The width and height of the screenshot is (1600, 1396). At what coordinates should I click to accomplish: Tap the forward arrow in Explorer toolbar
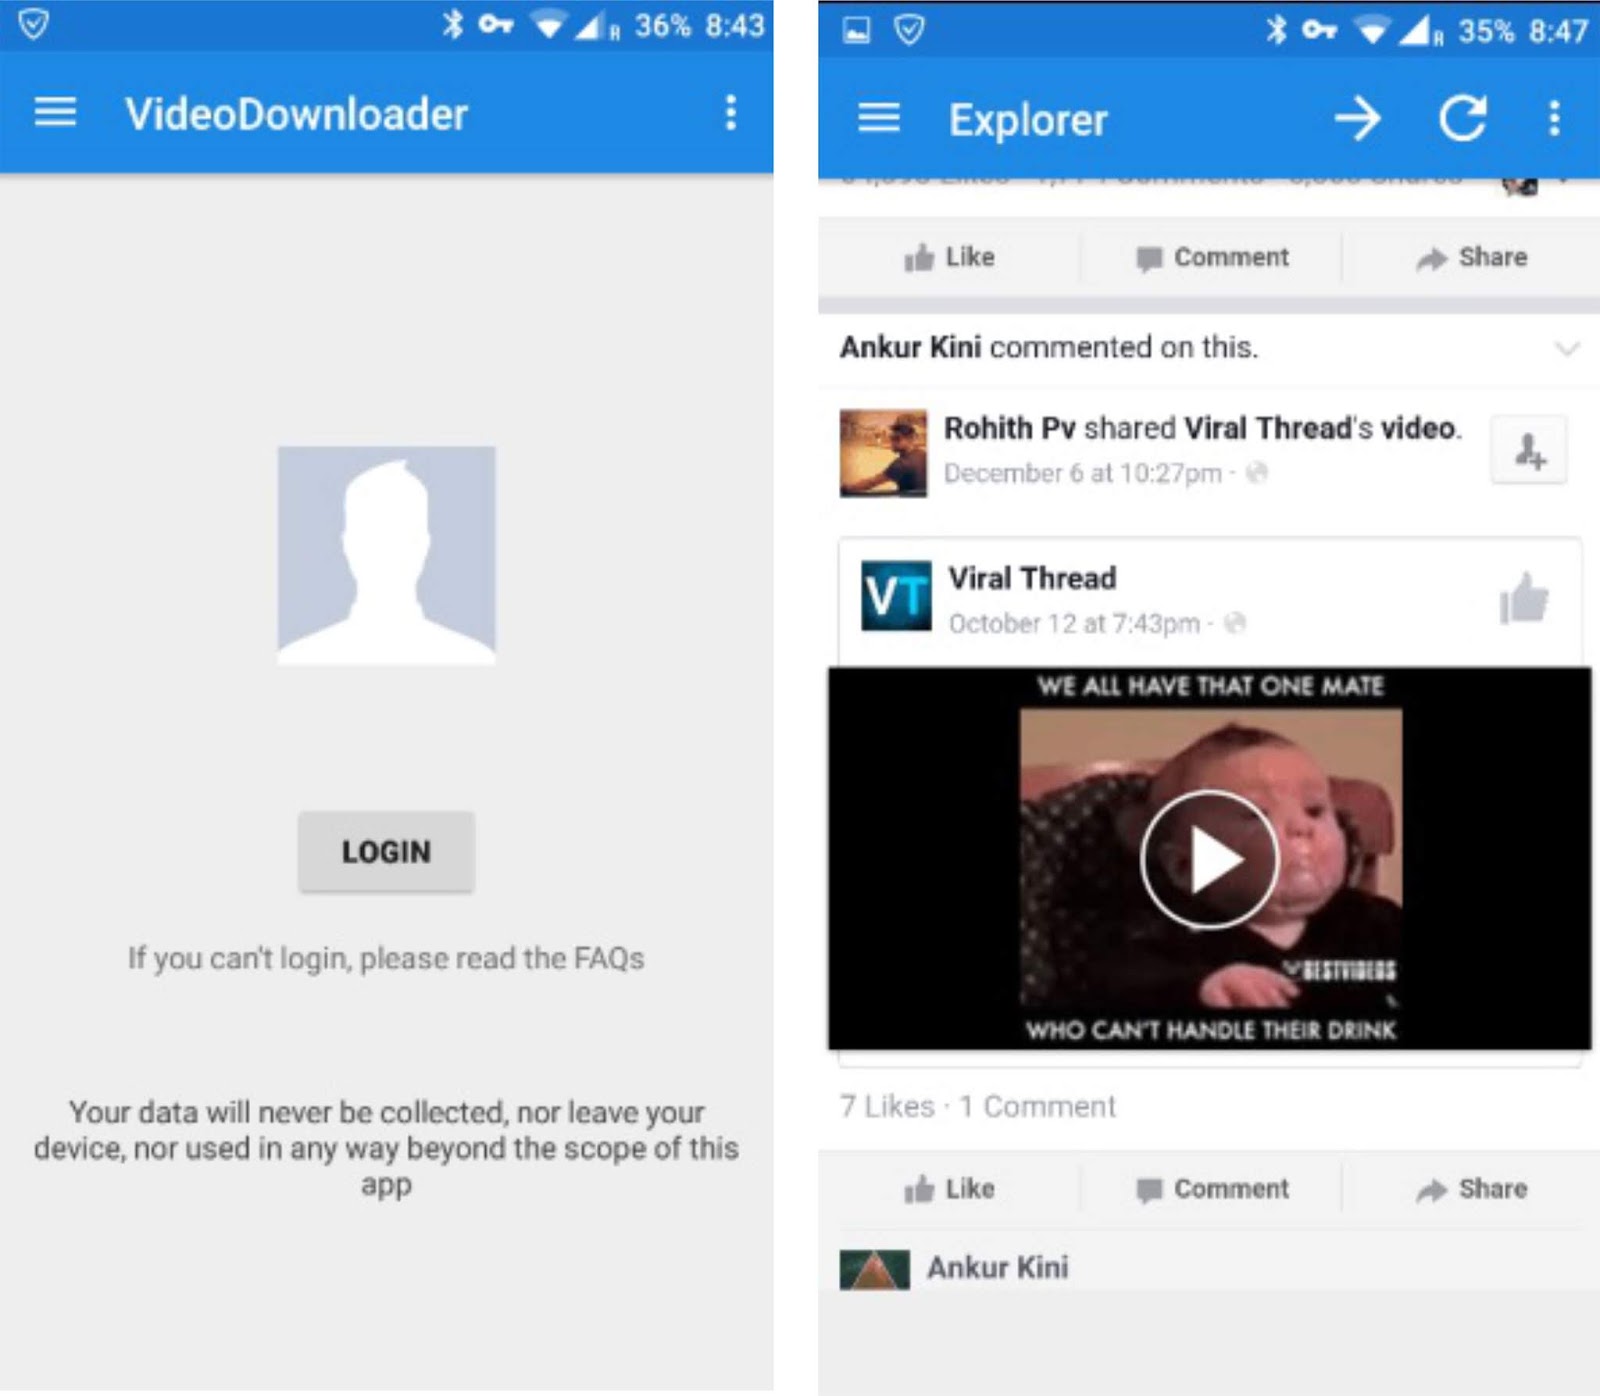click(x=1357, y=119)
